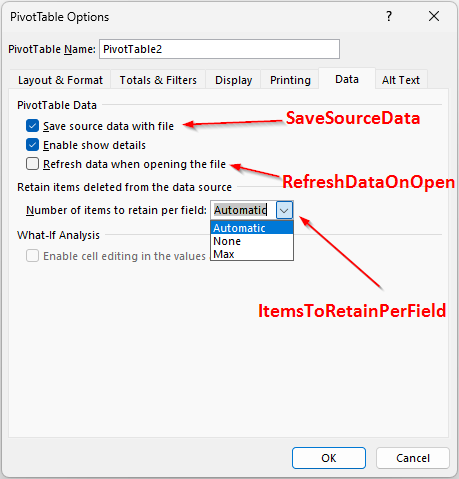The image size is (459, 479).
Task: Open the Alt Text tab
Action: (401, 80)
